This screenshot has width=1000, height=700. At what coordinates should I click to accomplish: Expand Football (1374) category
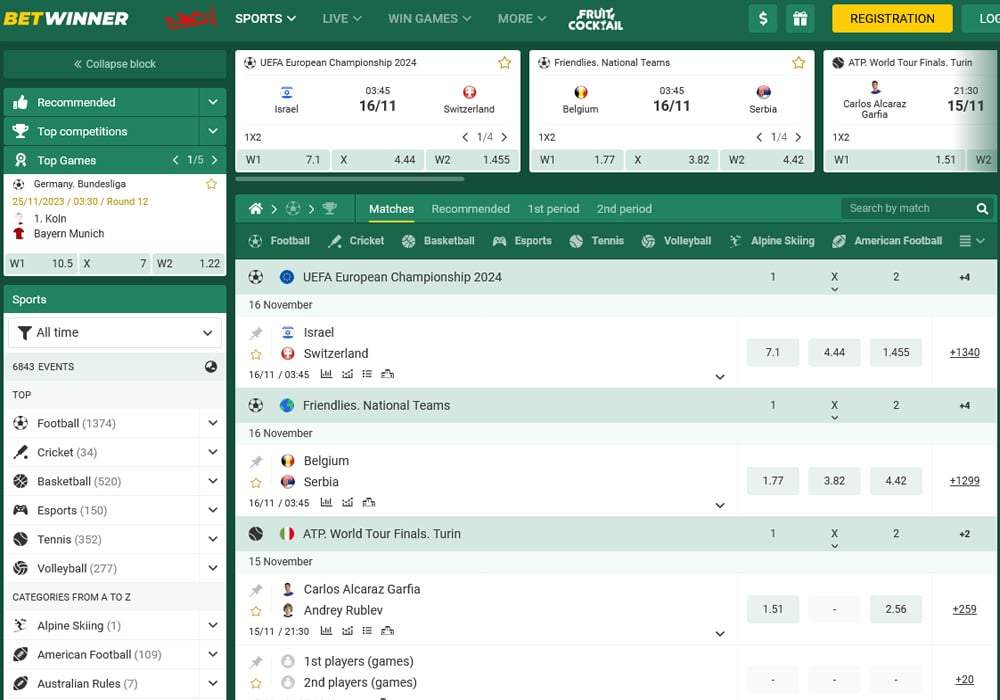coord(212,423)
